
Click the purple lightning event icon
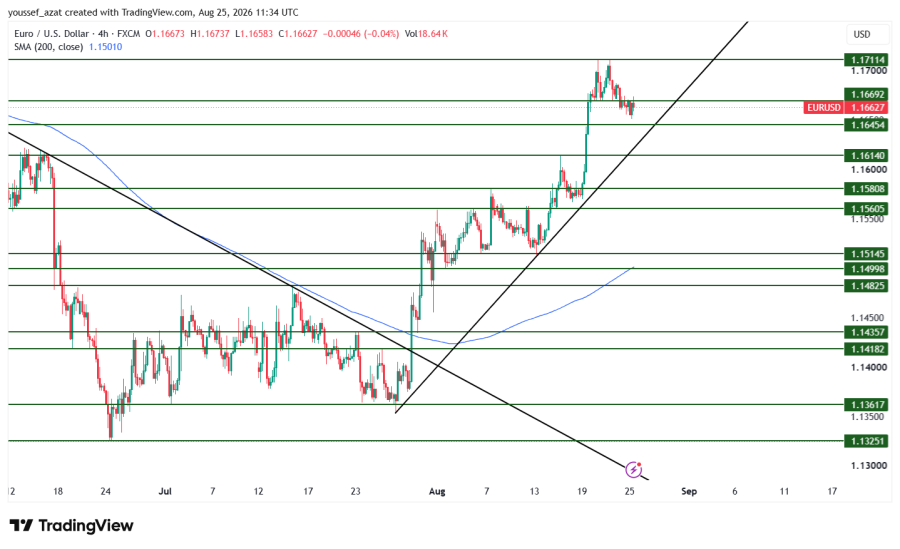633,470
